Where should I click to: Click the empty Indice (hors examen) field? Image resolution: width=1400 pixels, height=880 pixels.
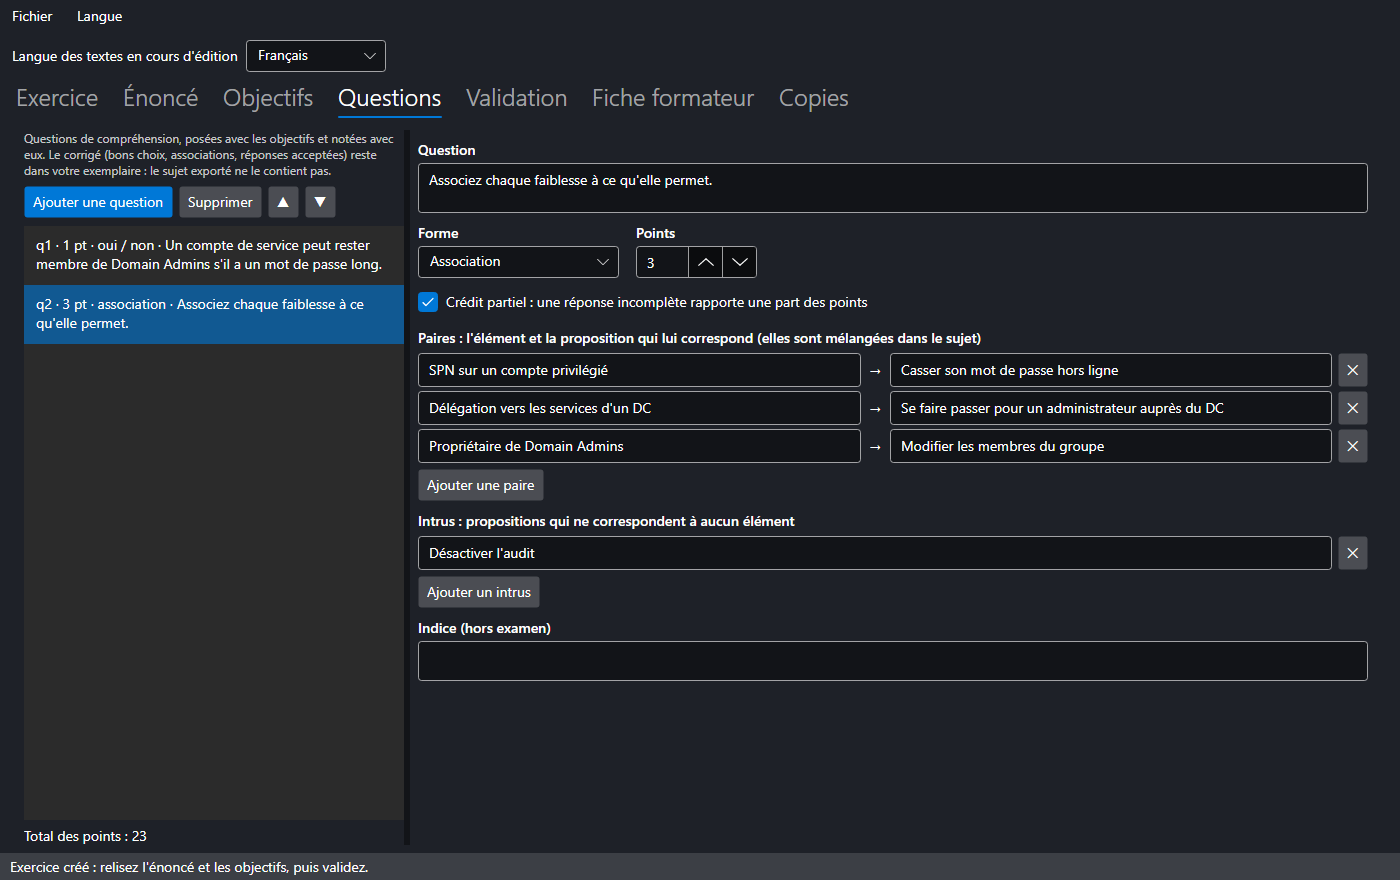pyautogui.click(x=892, y=661)
